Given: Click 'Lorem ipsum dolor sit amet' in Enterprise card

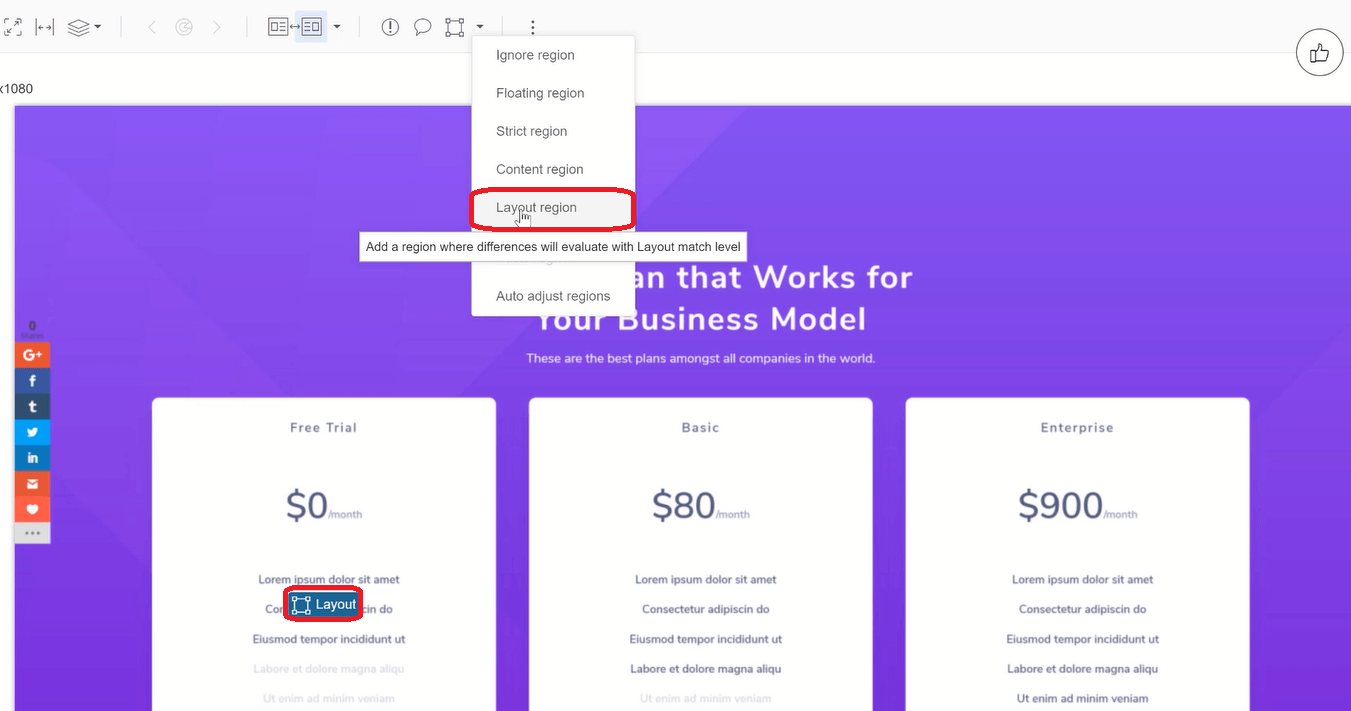Looking at the screenshot, I should (x=1083, y=579).
